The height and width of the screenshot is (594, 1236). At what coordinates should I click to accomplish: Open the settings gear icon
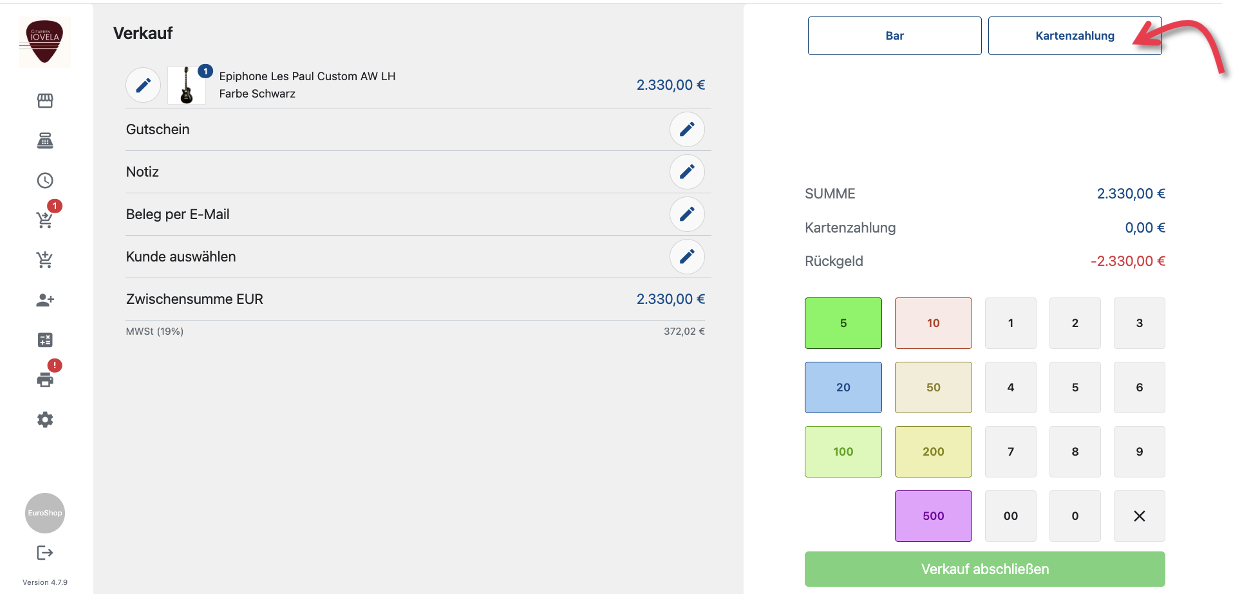(x=45, y=420)
